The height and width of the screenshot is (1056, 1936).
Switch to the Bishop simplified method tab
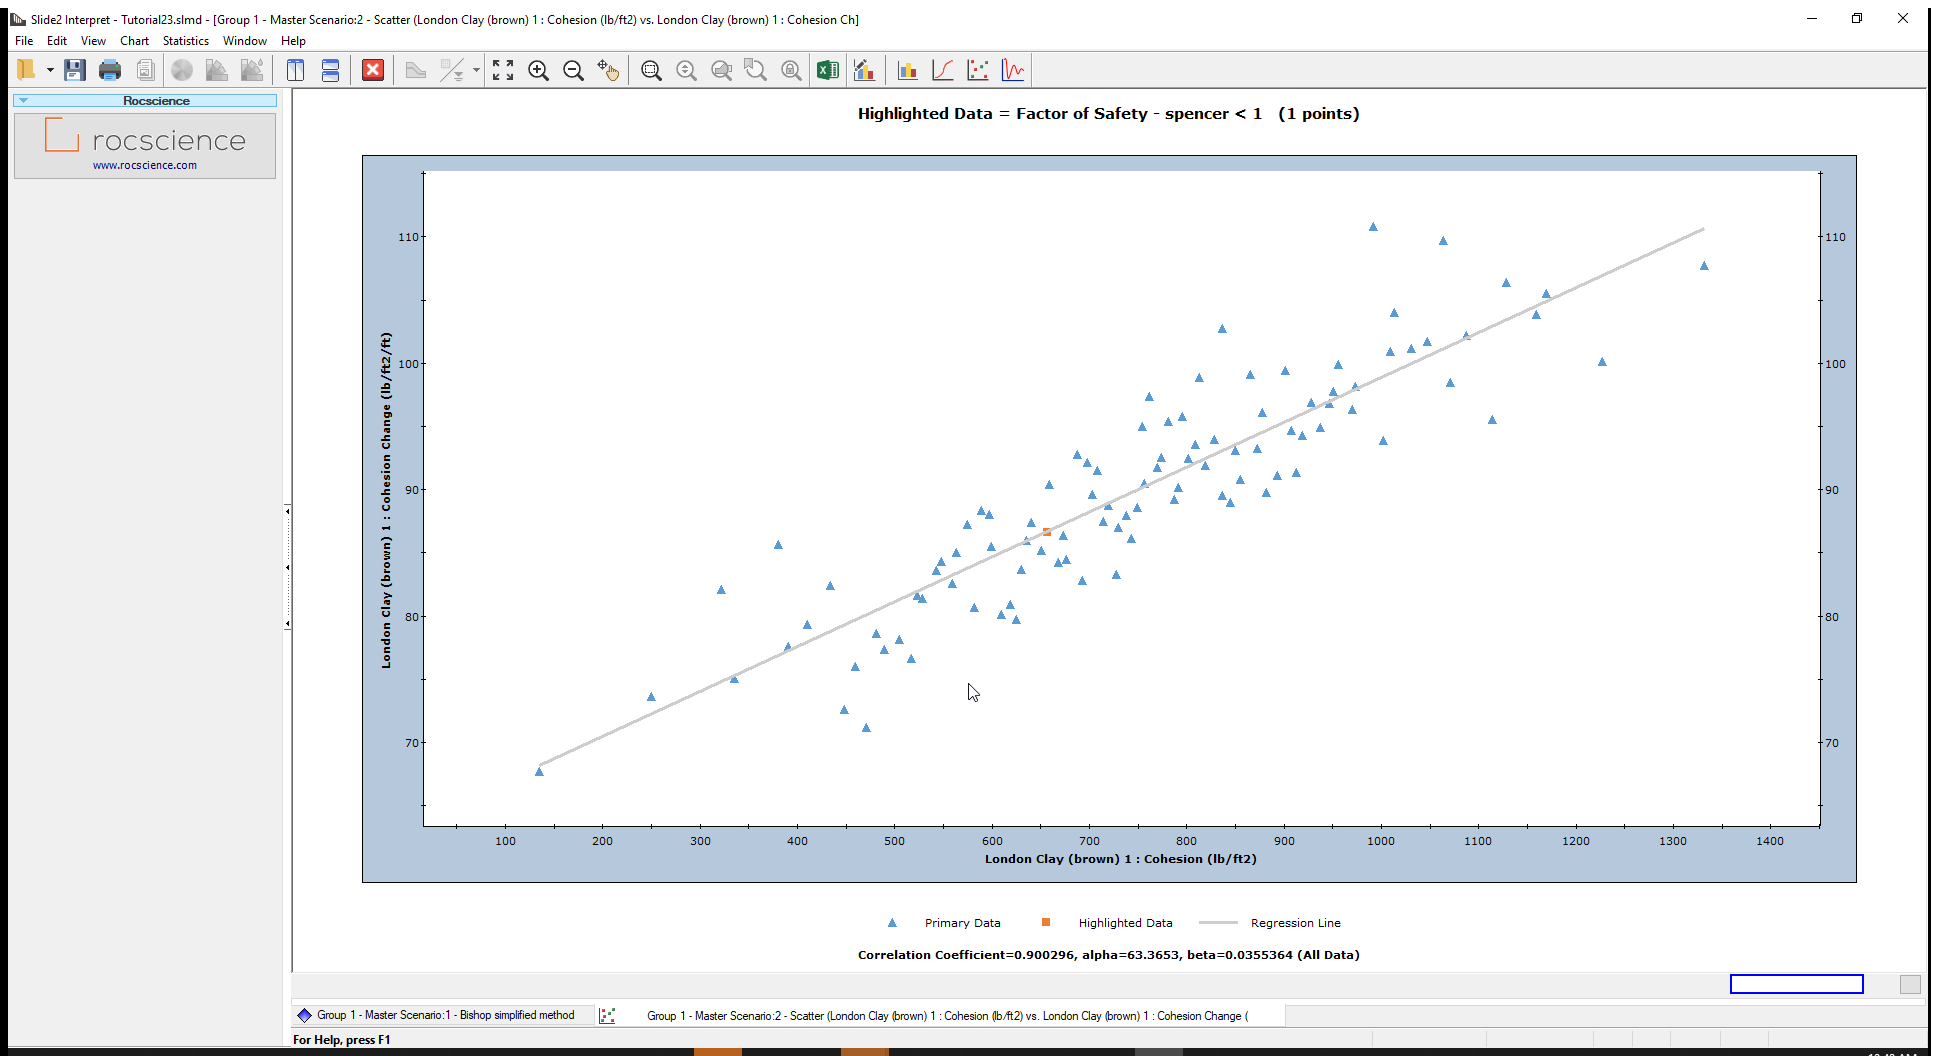444,1015
